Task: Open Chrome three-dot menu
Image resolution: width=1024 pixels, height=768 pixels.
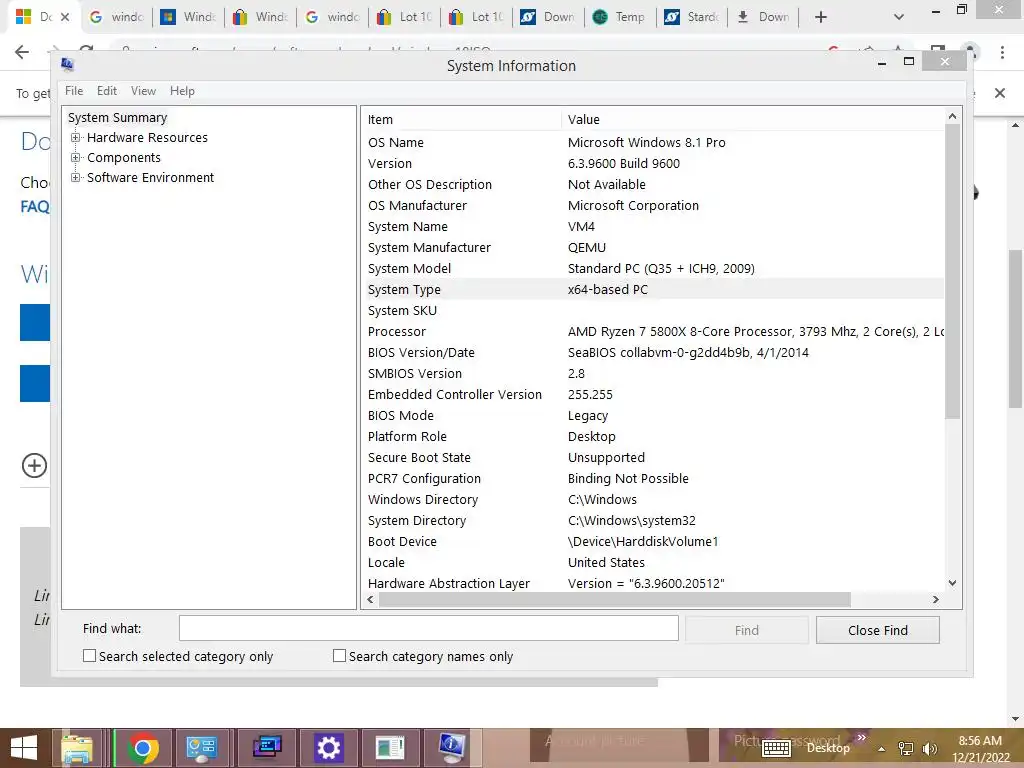Action: [x=1002, y=52]
